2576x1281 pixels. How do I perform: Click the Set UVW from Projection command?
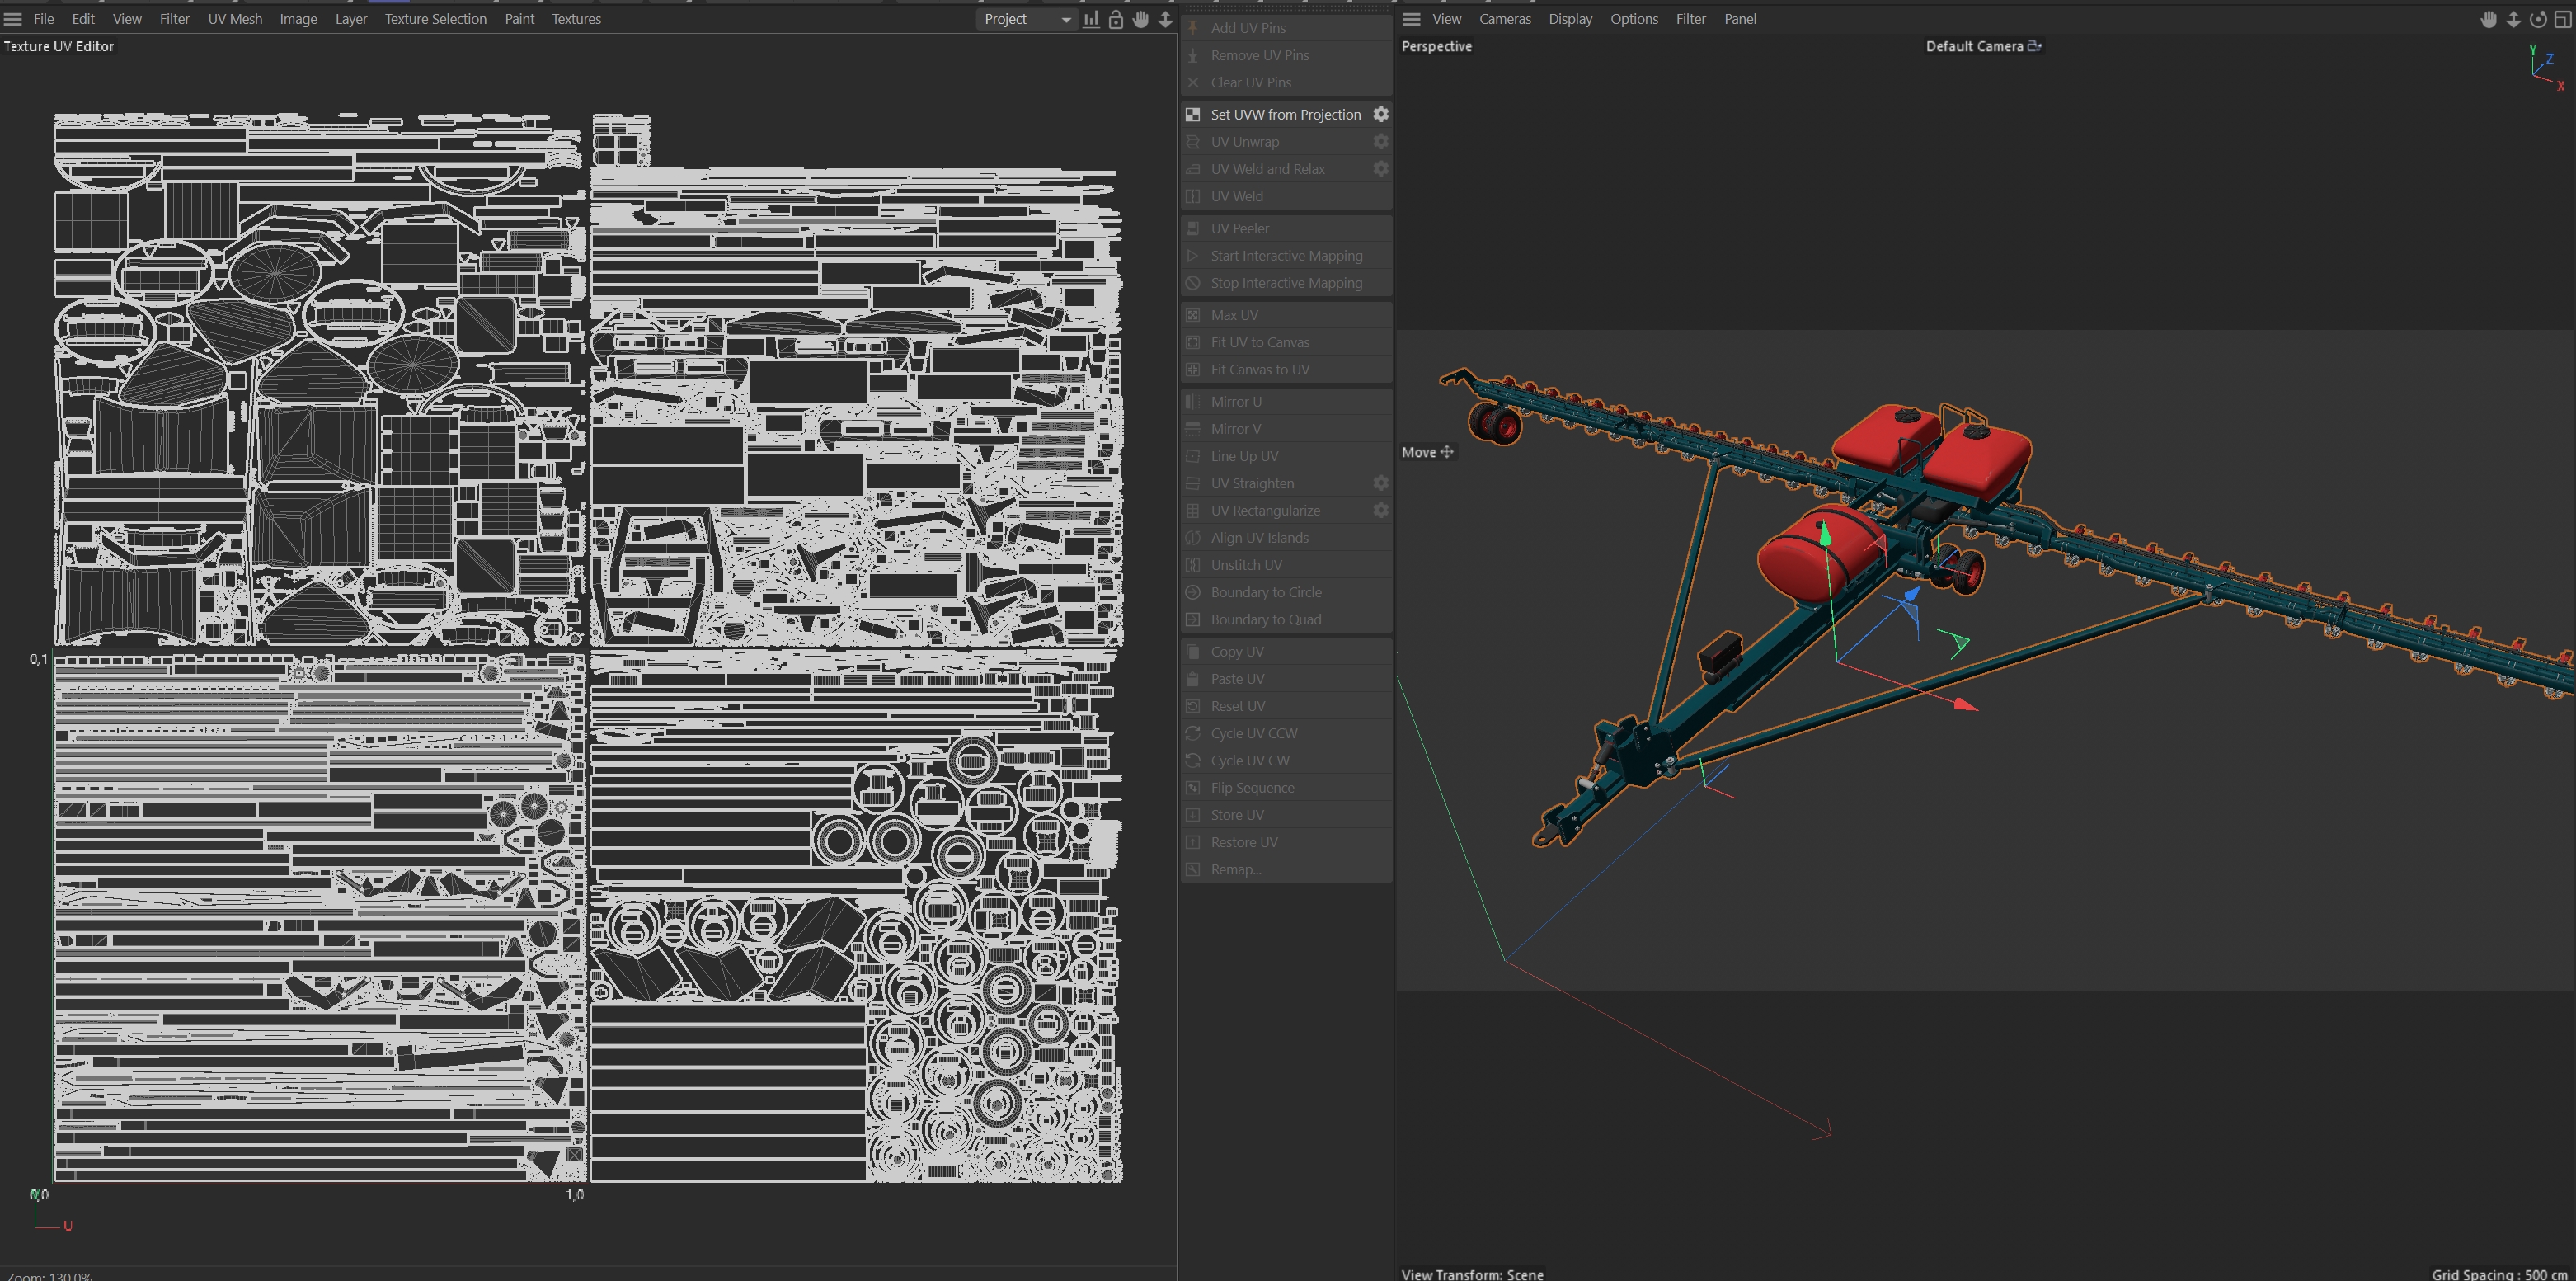click(x=1285, y=115)
